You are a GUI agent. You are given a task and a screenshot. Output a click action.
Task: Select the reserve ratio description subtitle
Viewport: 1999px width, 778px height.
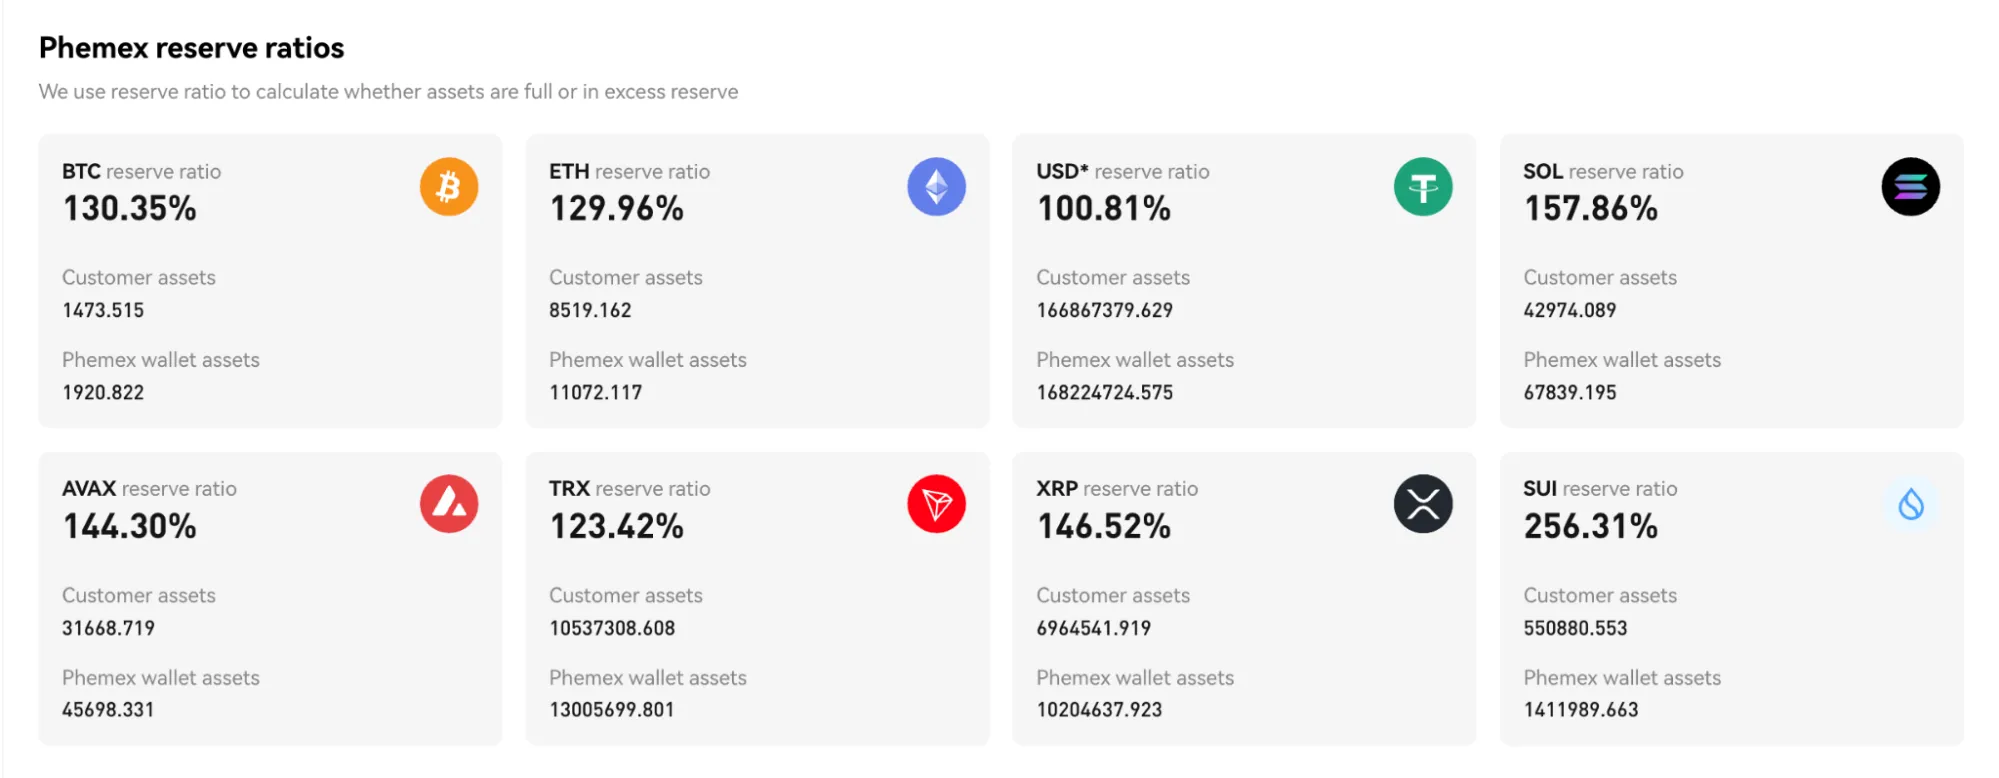click(x=388, y=92)
